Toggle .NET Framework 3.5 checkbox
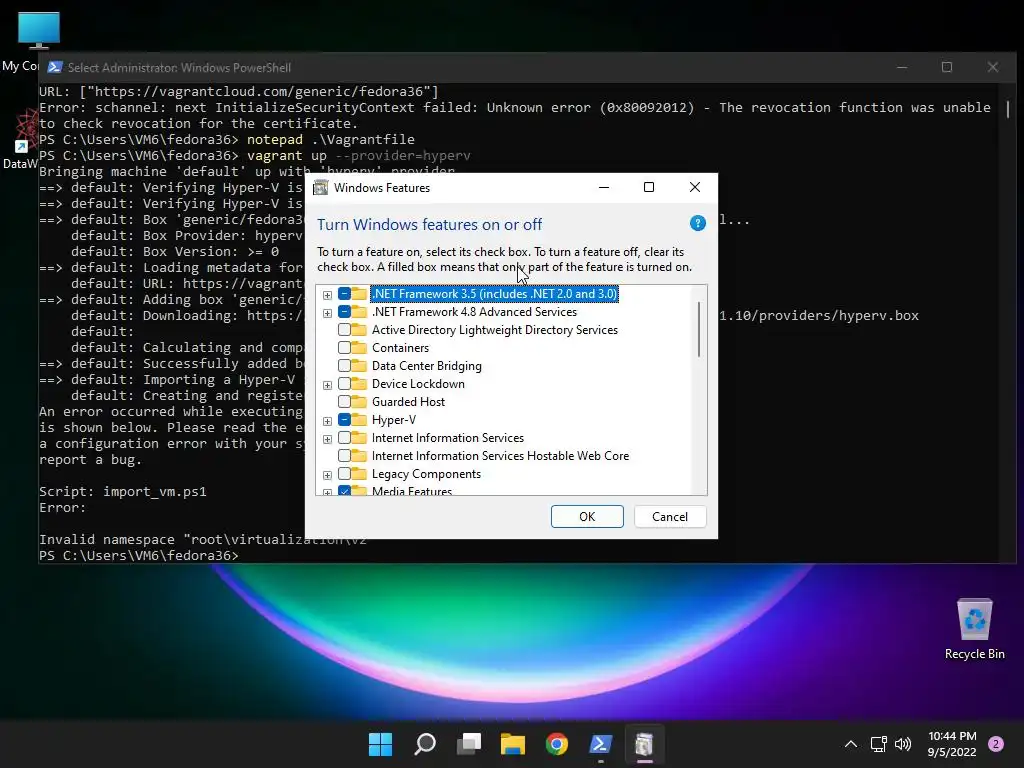This screenshot has height=768, width=1024. [344, 294]
